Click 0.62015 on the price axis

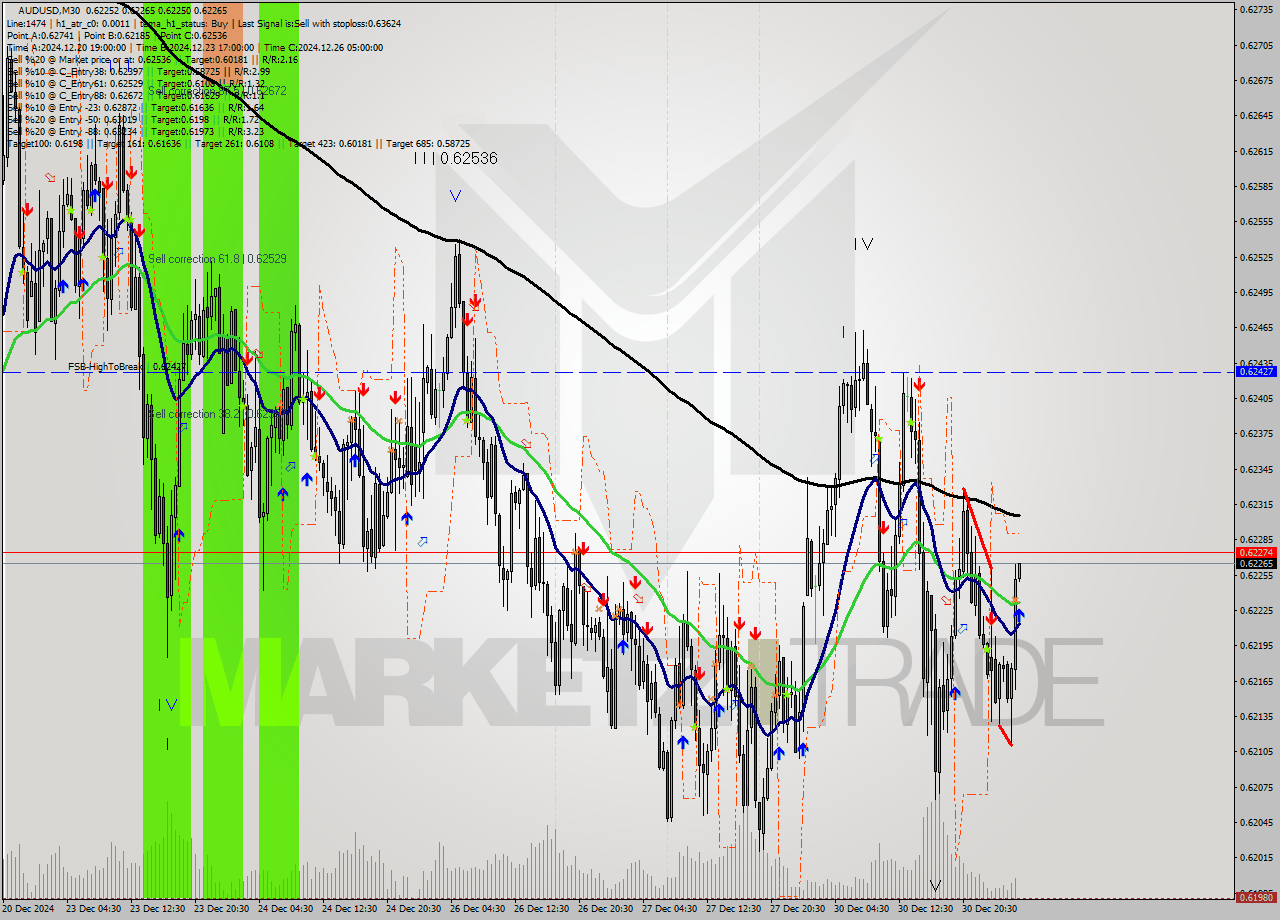[x=1256, y=857]
